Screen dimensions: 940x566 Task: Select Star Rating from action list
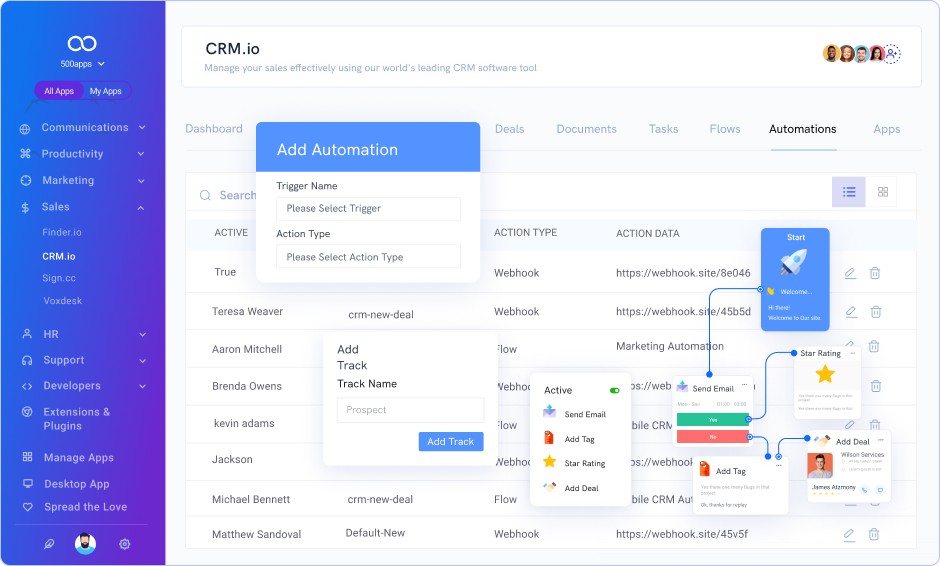(574, 463)
